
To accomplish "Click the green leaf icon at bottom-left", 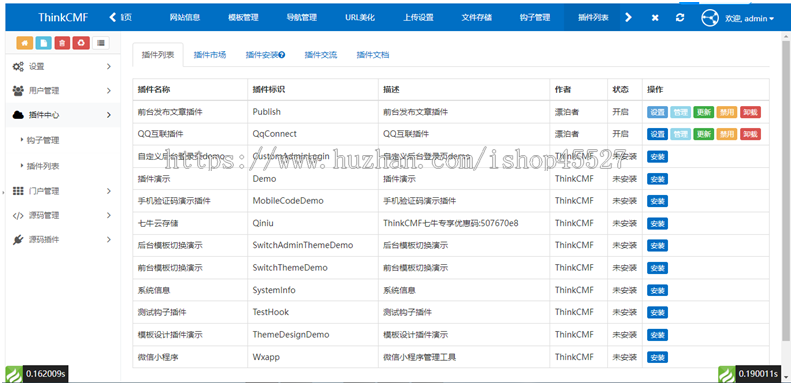I will (x=13, y=374).
